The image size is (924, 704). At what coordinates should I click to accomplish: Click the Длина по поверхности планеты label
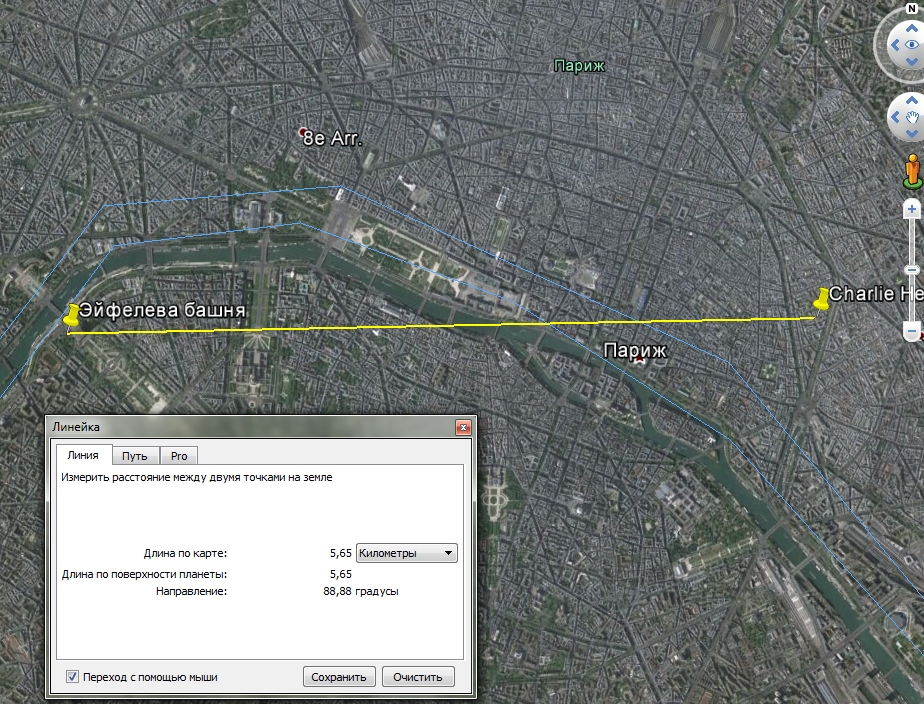144,574
